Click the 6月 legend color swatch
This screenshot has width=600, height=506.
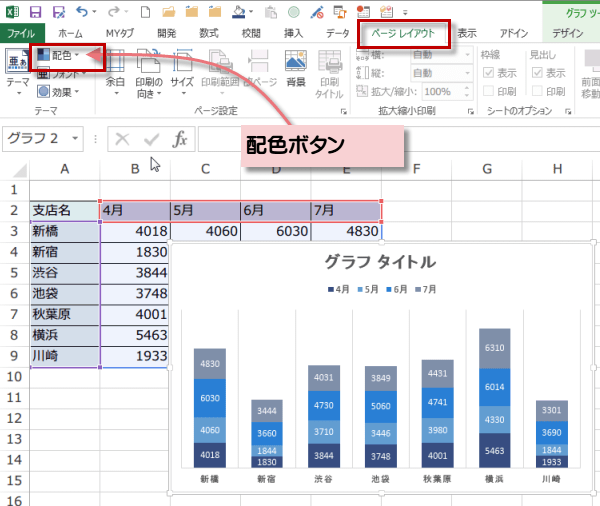[389, 289]
